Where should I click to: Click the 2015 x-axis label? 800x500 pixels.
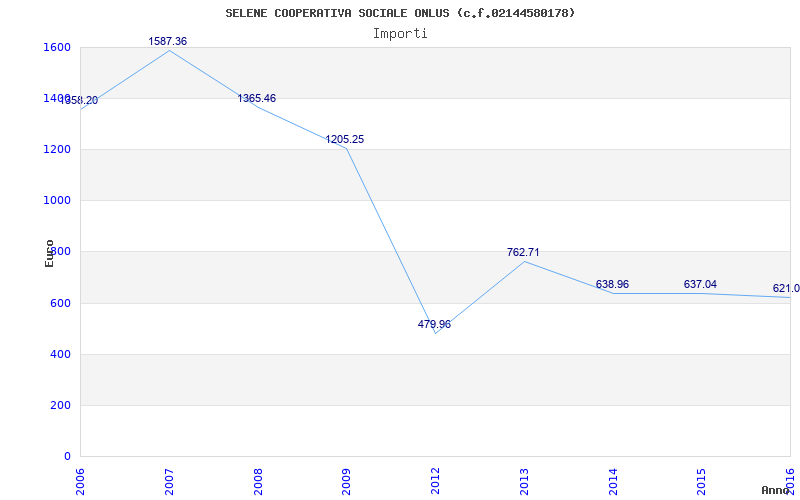coord(702,482)
